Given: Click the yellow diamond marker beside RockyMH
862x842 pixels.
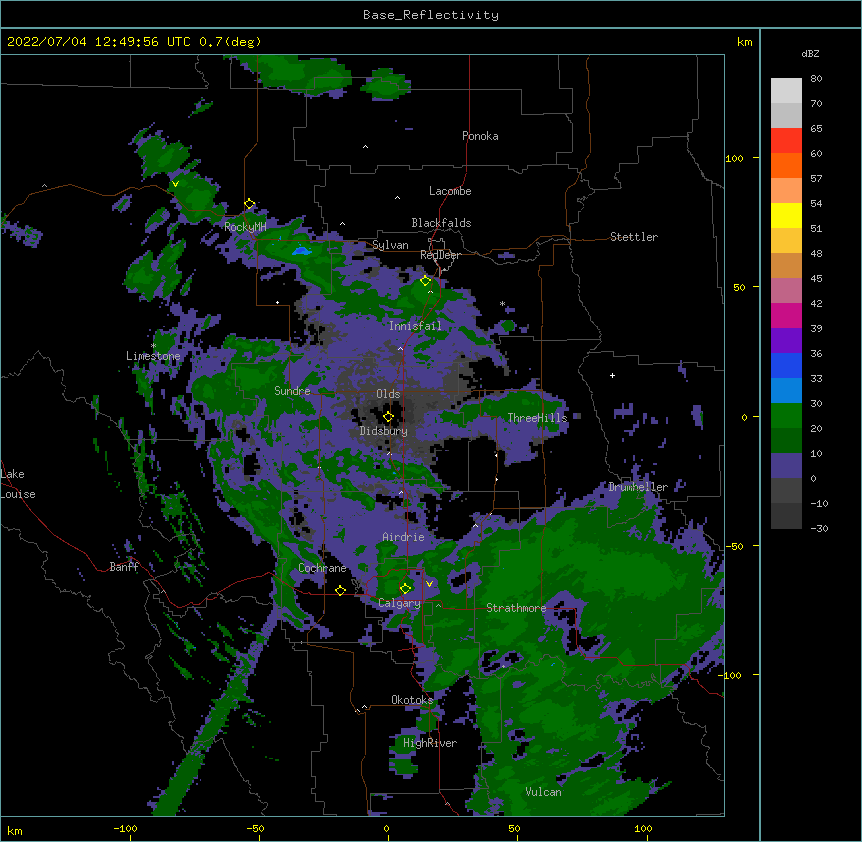Looking at the screenshot, I should point(250,204).
